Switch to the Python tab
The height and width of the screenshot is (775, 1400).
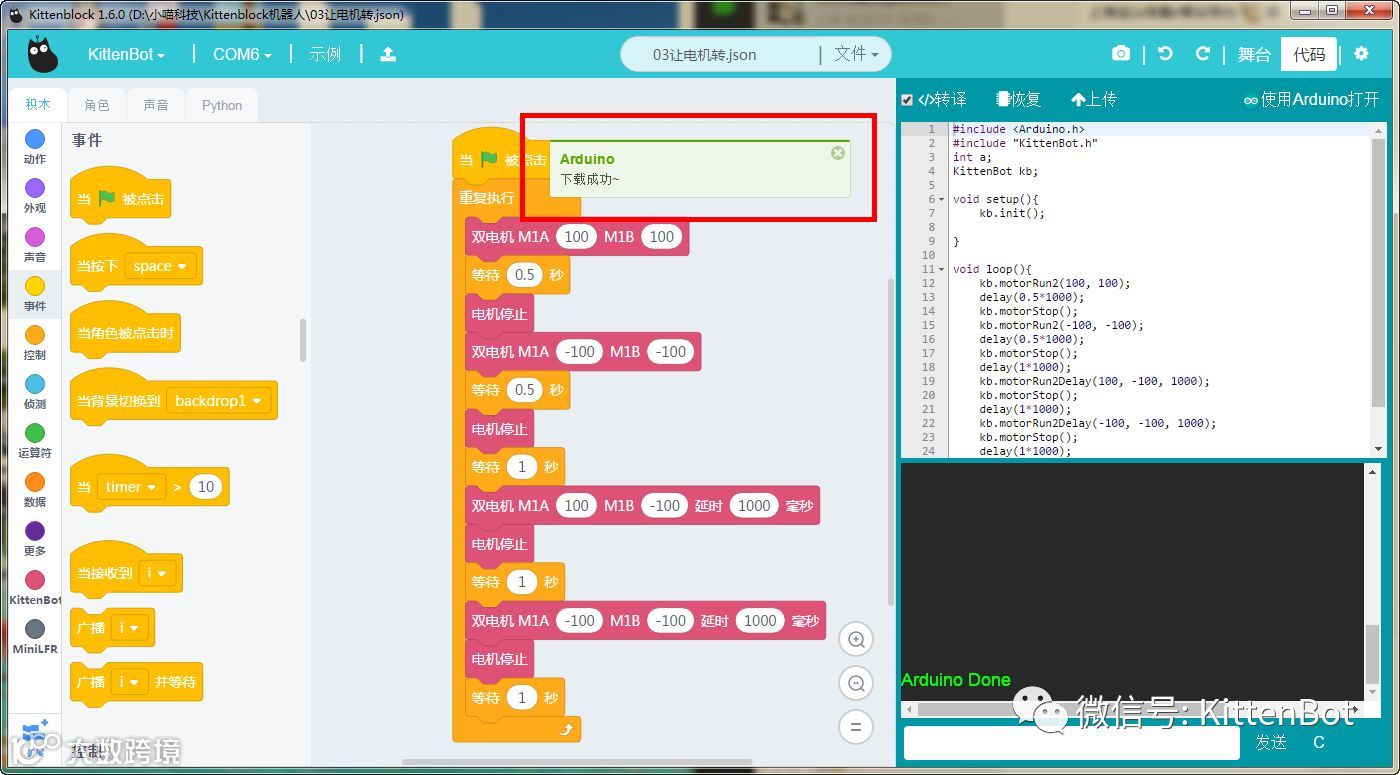pyautogui.click(x=222, y=105)
